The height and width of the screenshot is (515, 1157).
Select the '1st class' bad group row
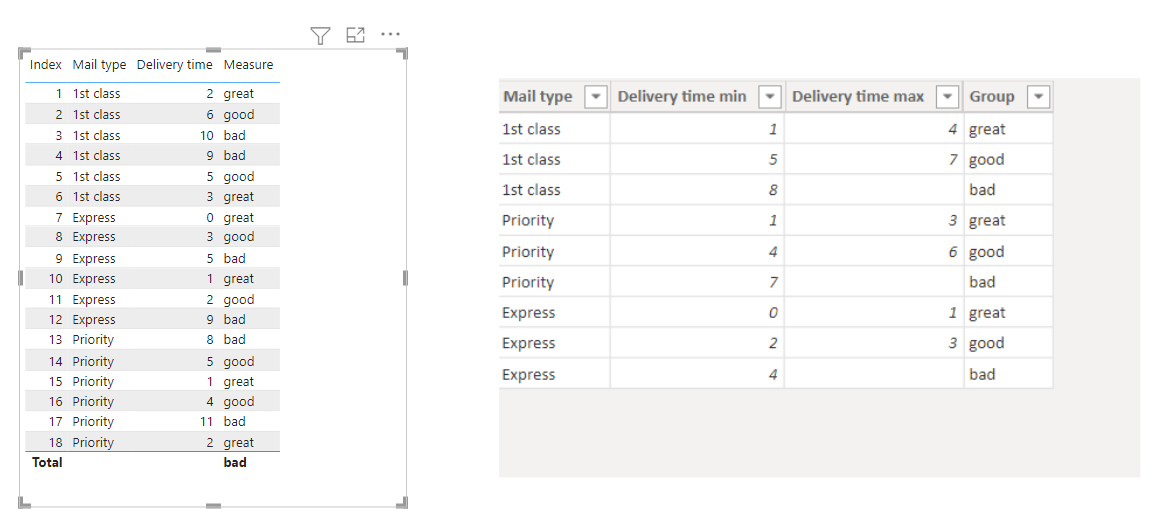pos(776,190)
